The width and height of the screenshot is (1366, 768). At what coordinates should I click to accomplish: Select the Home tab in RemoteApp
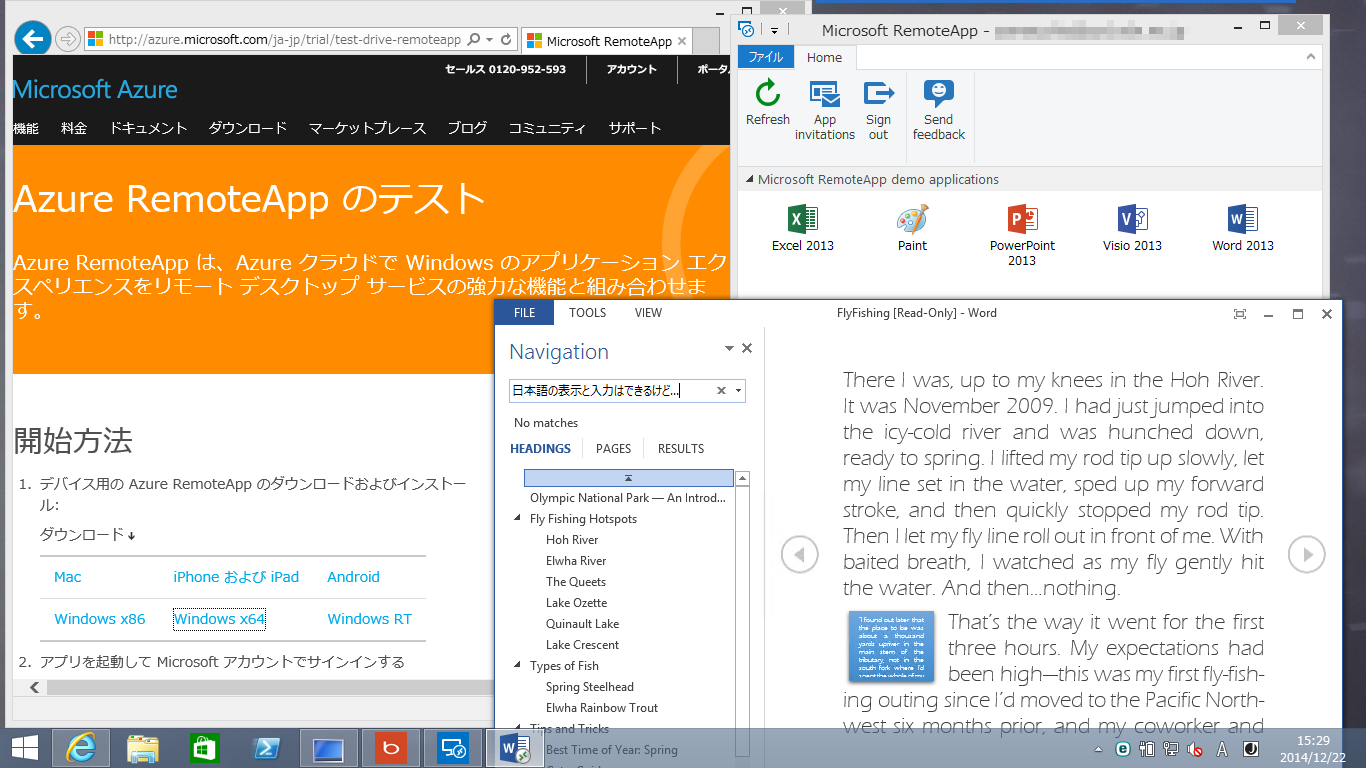click(x=824, y=57)
